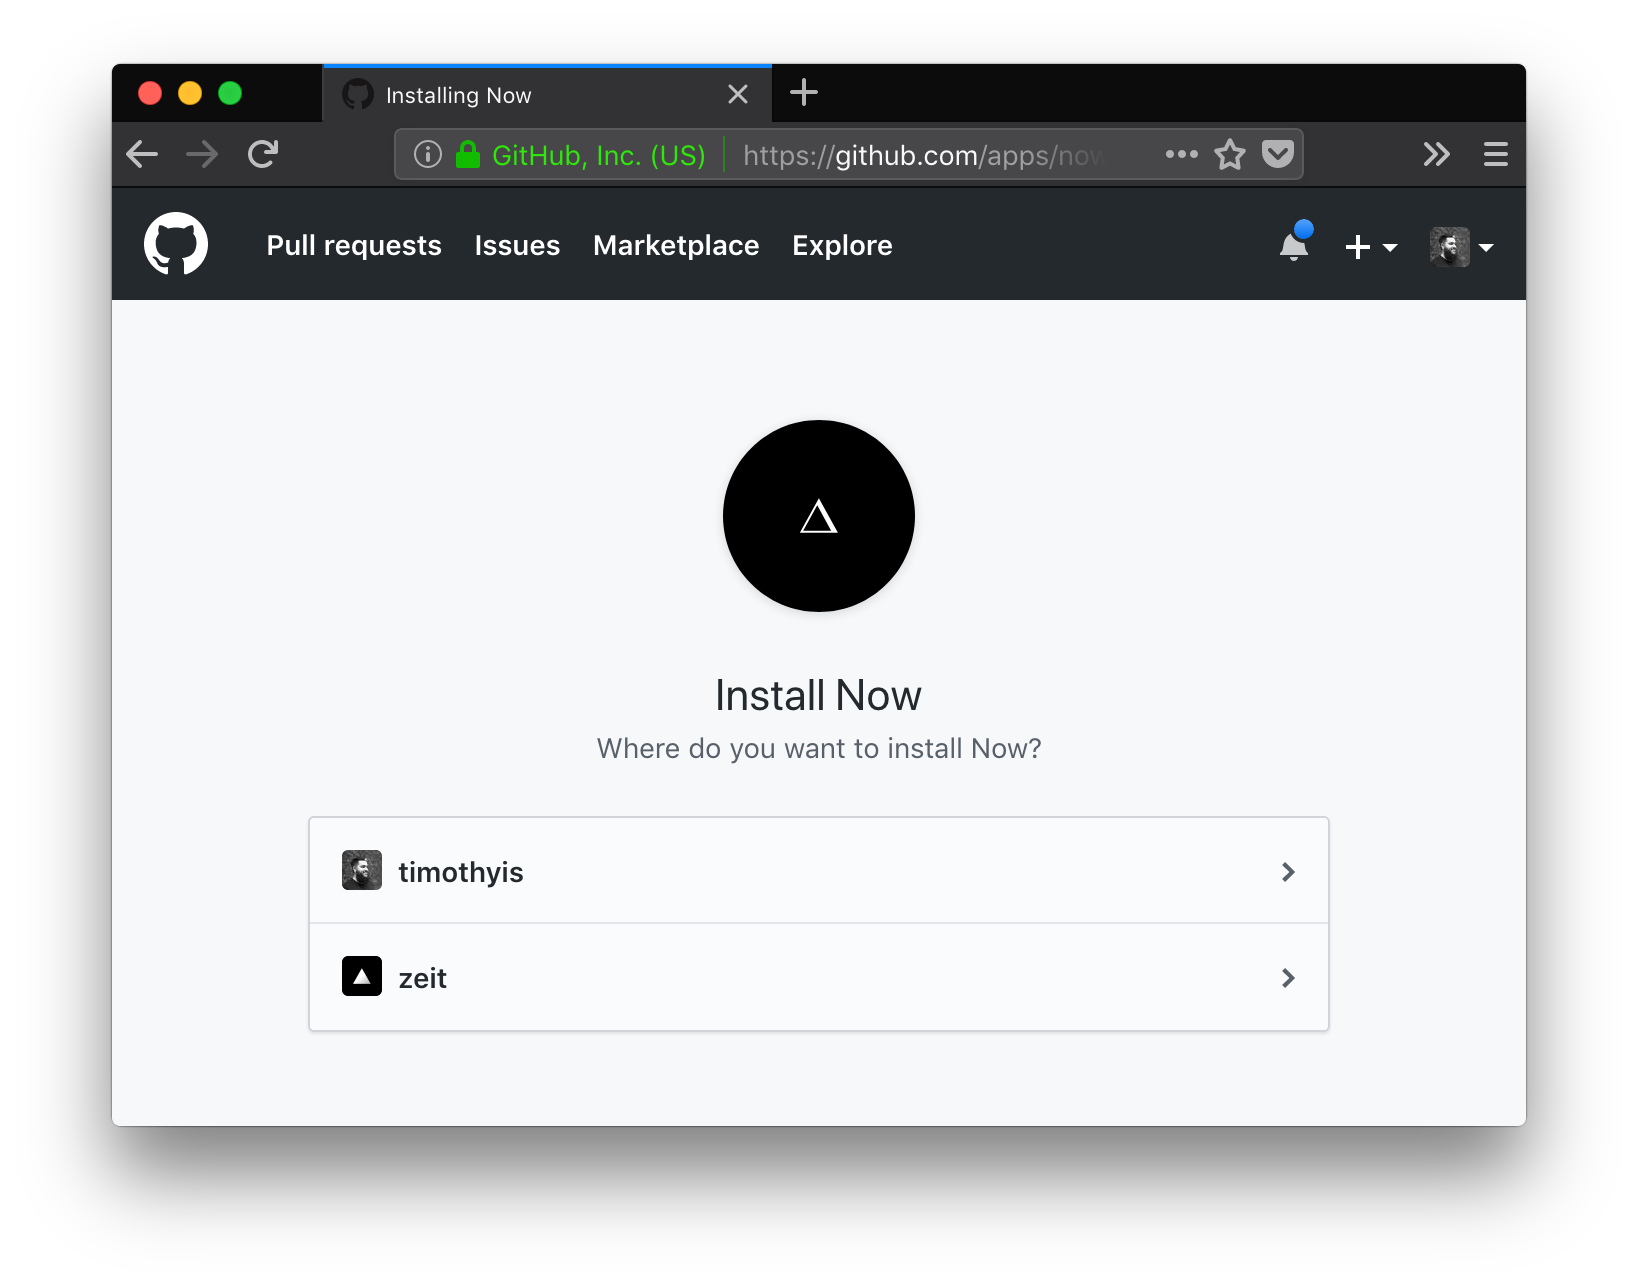Viewport: 1638px width, 1286px height.
Task: Install Now on timothyis account
Action: pyautogui.click(x=819, y=871)
